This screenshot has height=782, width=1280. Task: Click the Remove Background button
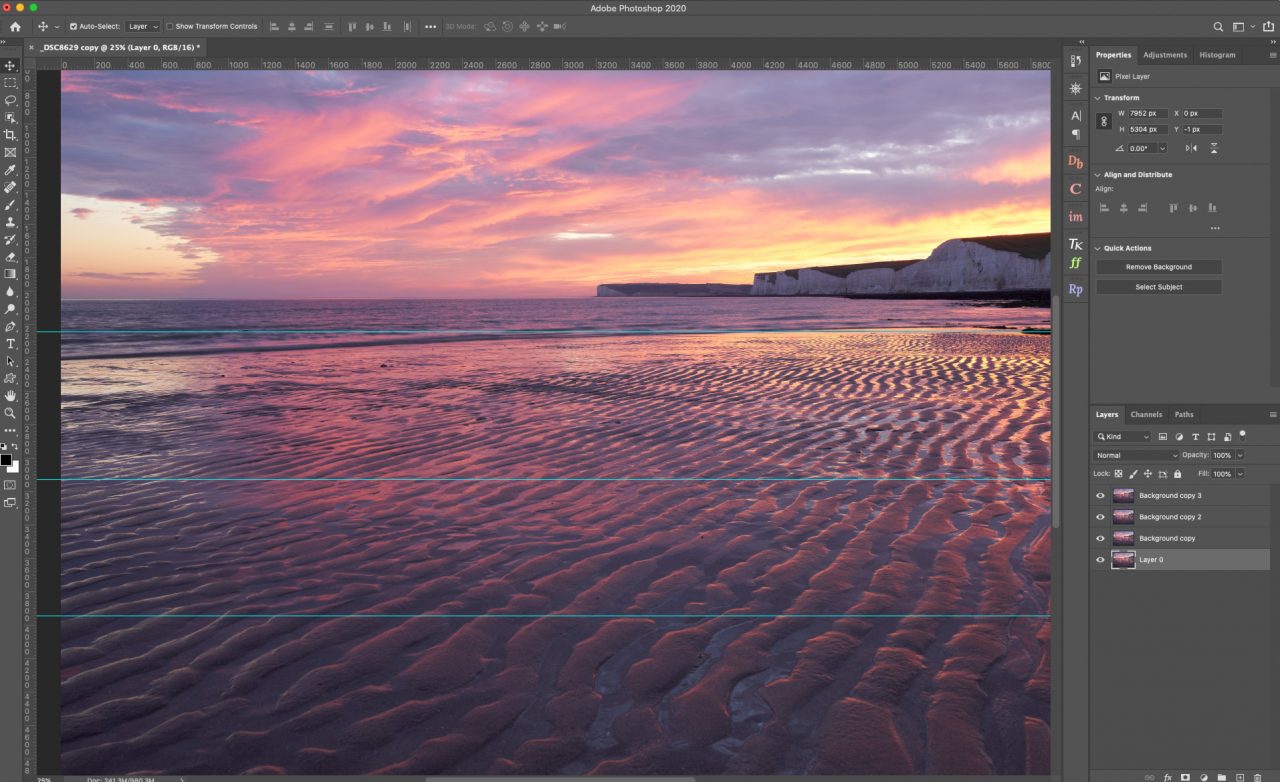1158,267
